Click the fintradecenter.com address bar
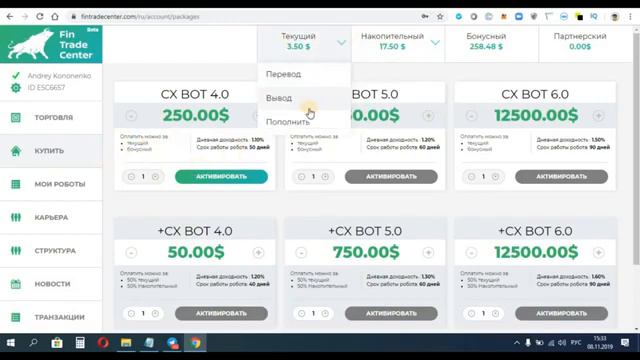The width and height of the screenshot is (640, 360). tap(245, 17)
